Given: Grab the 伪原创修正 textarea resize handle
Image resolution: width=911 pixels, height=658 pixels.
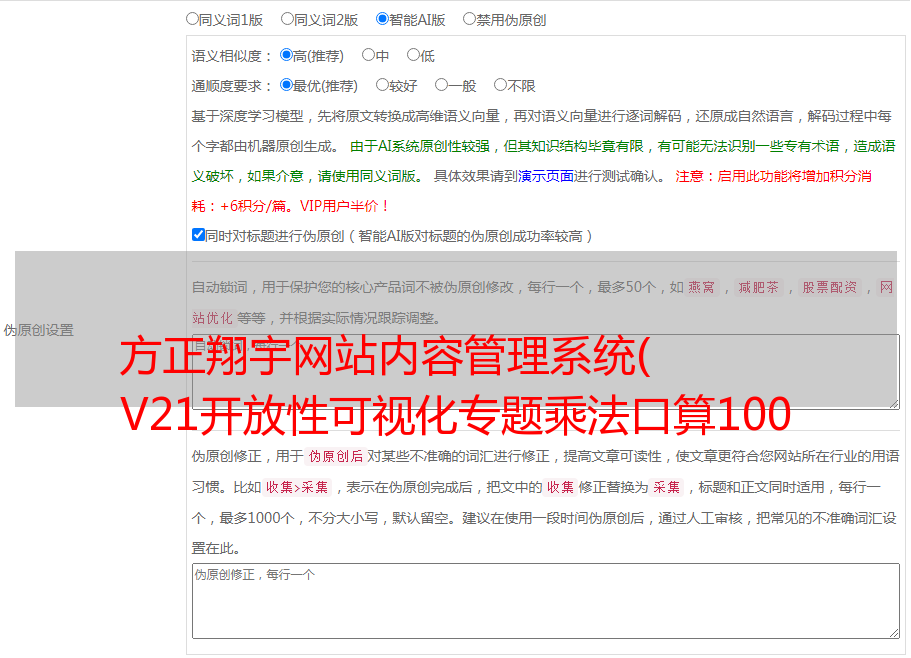Looking at the screenshot, I should click(894, 633).
